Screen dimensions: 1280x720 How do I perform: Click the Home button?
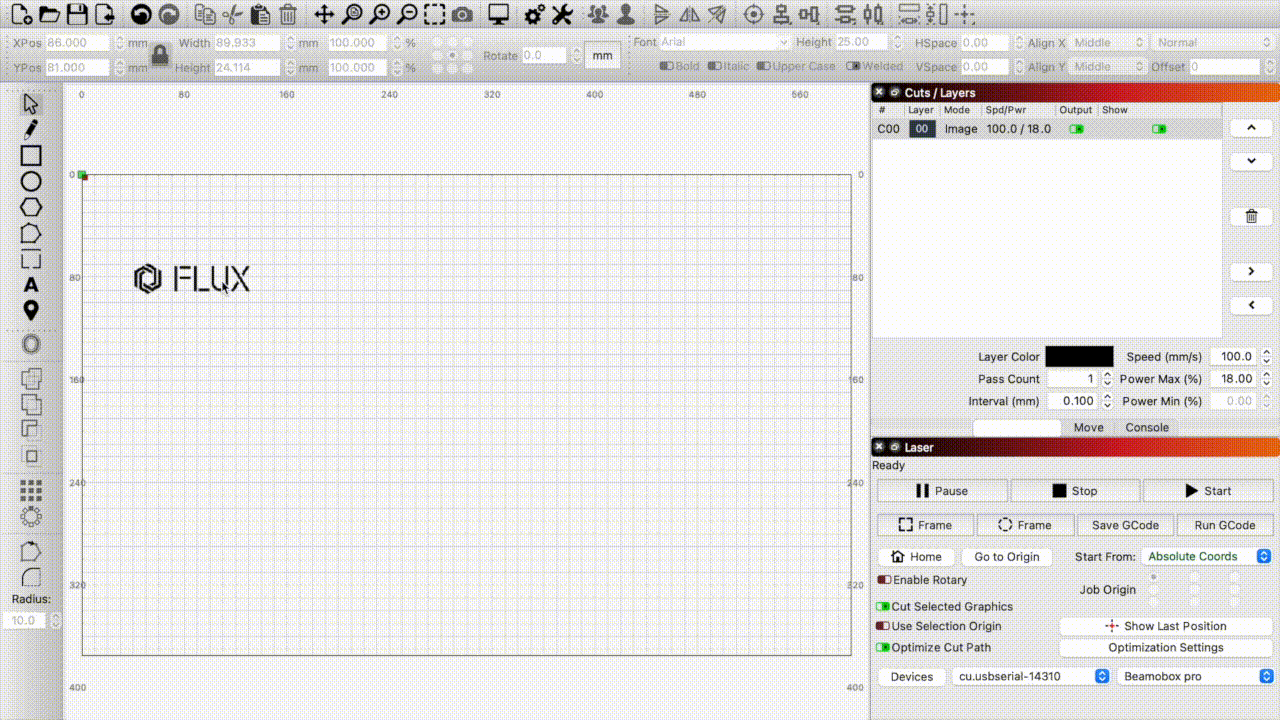pos(916,557)
